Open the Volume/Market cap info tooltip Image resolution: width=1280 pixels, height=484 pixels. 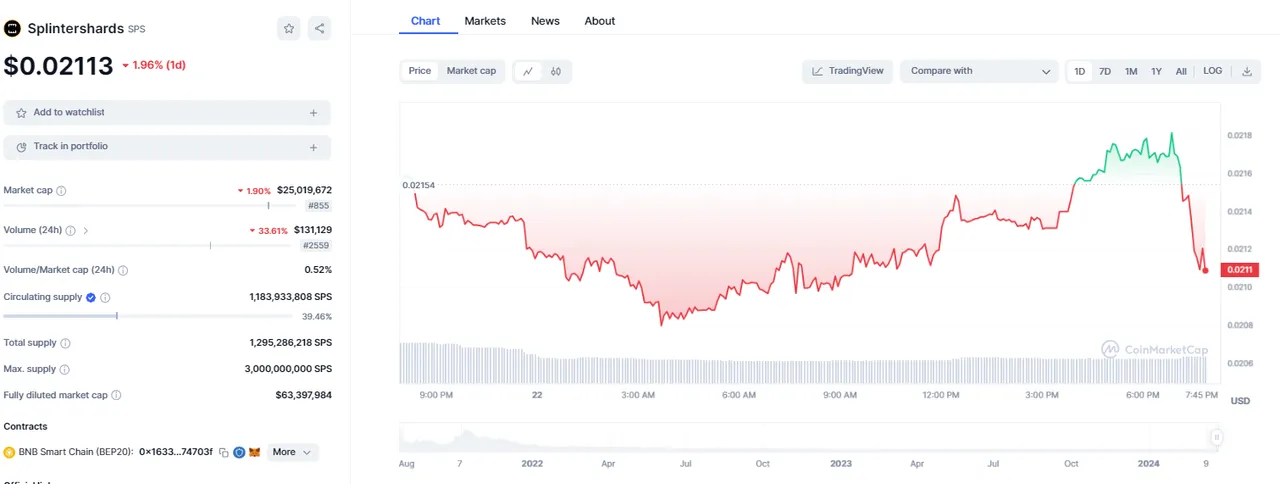(x=123, y=270)
